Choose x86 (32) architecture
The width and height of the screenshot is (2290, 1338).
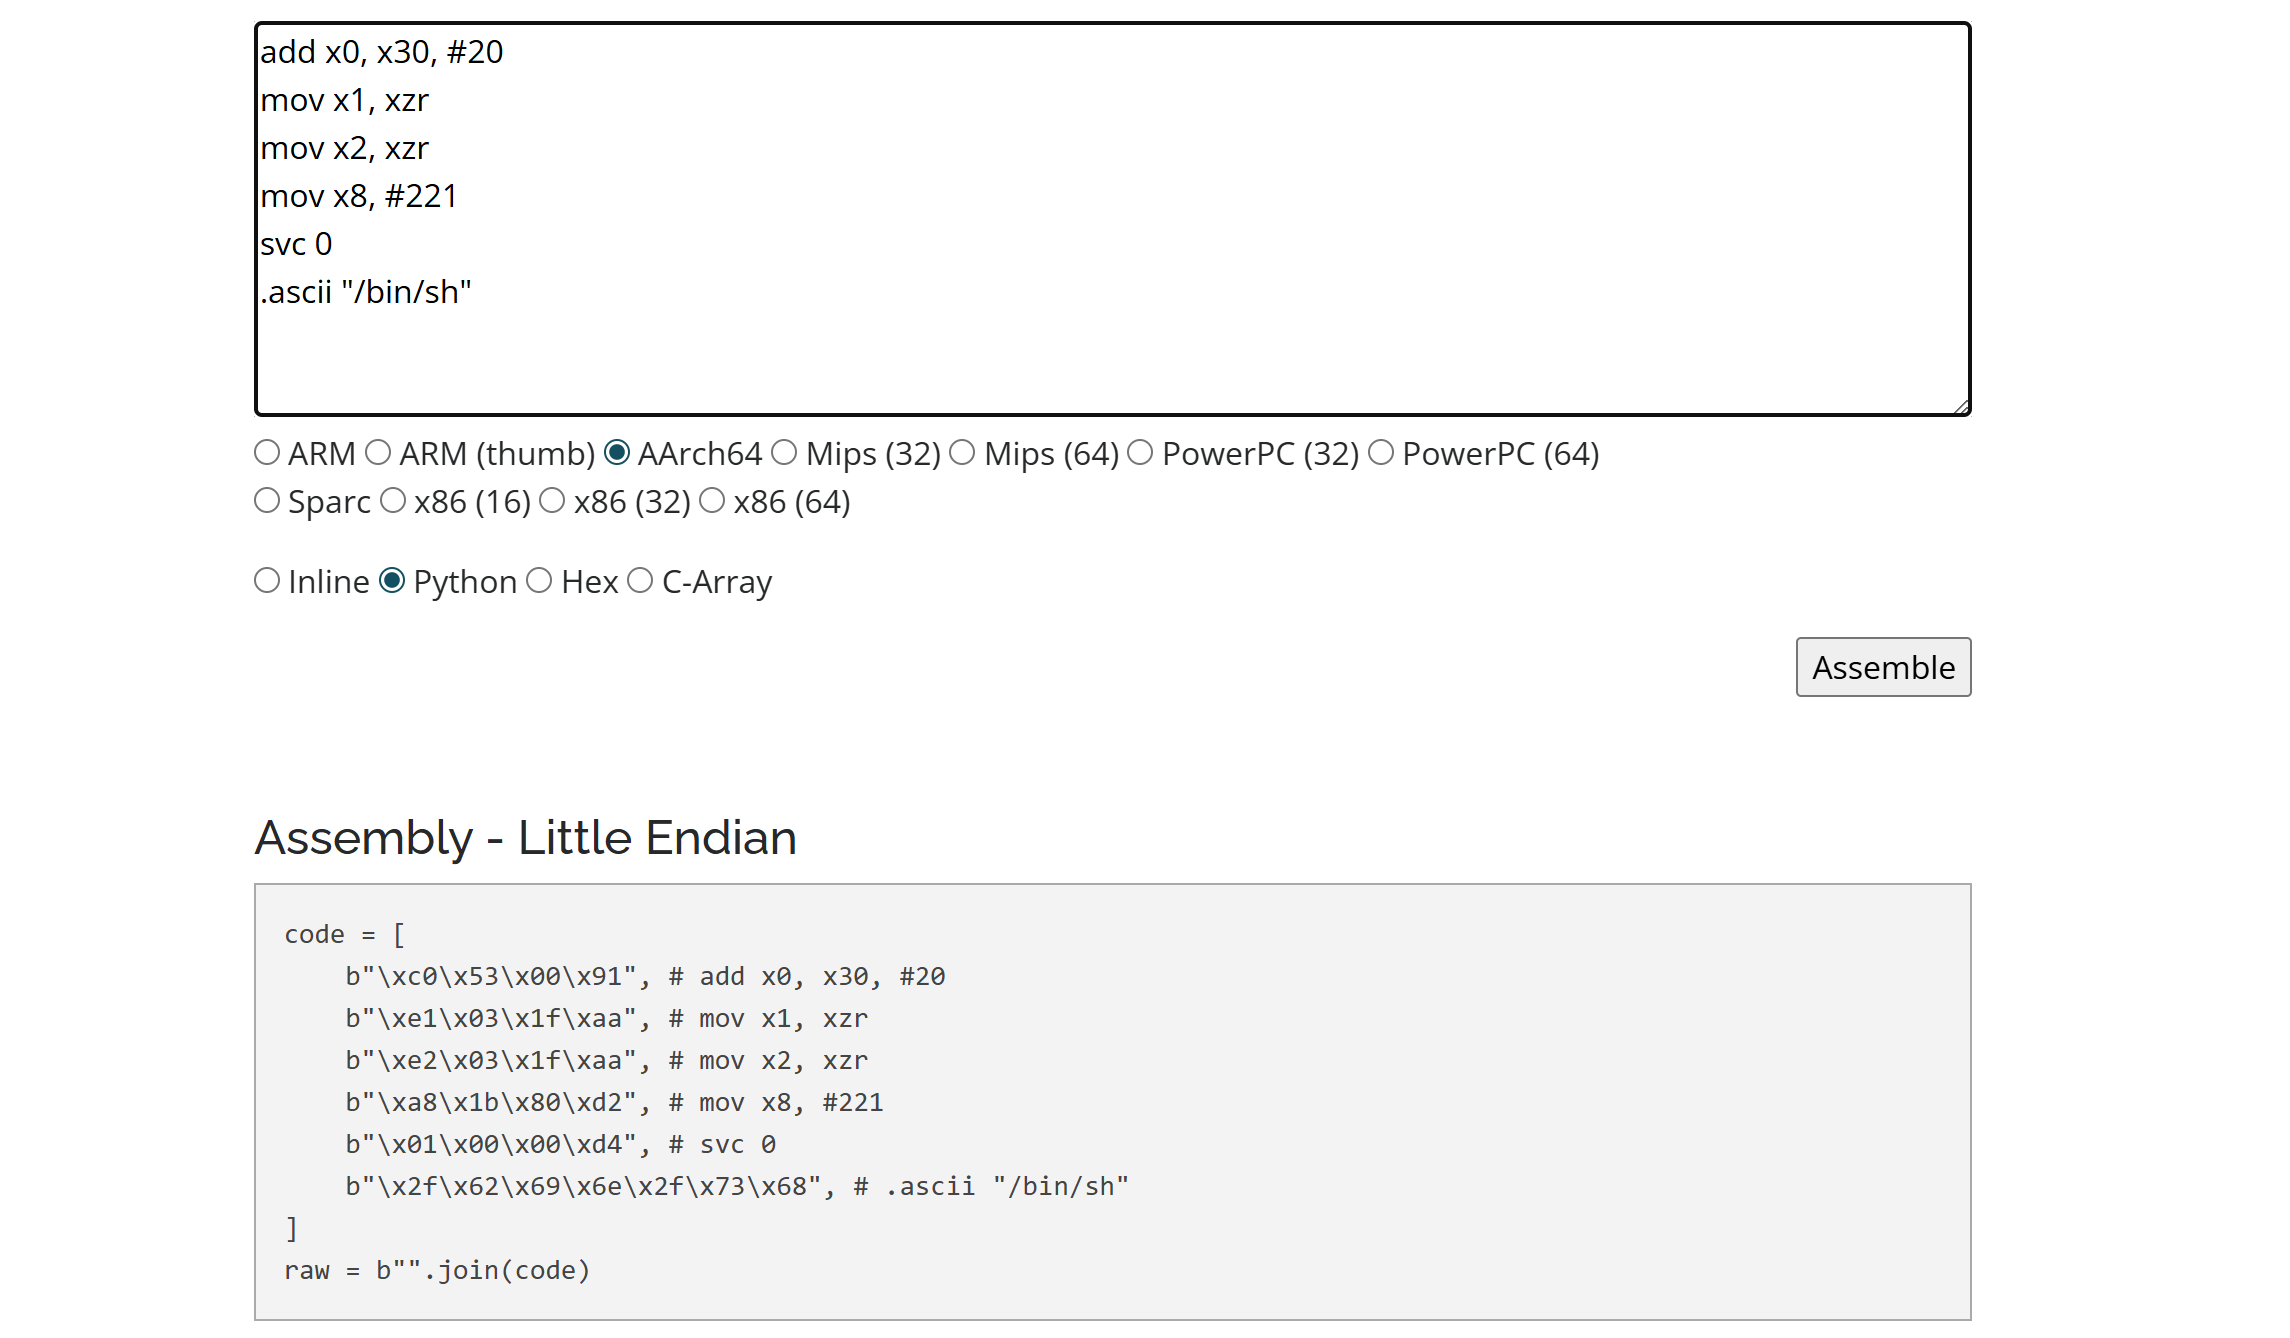pos(552,501)
